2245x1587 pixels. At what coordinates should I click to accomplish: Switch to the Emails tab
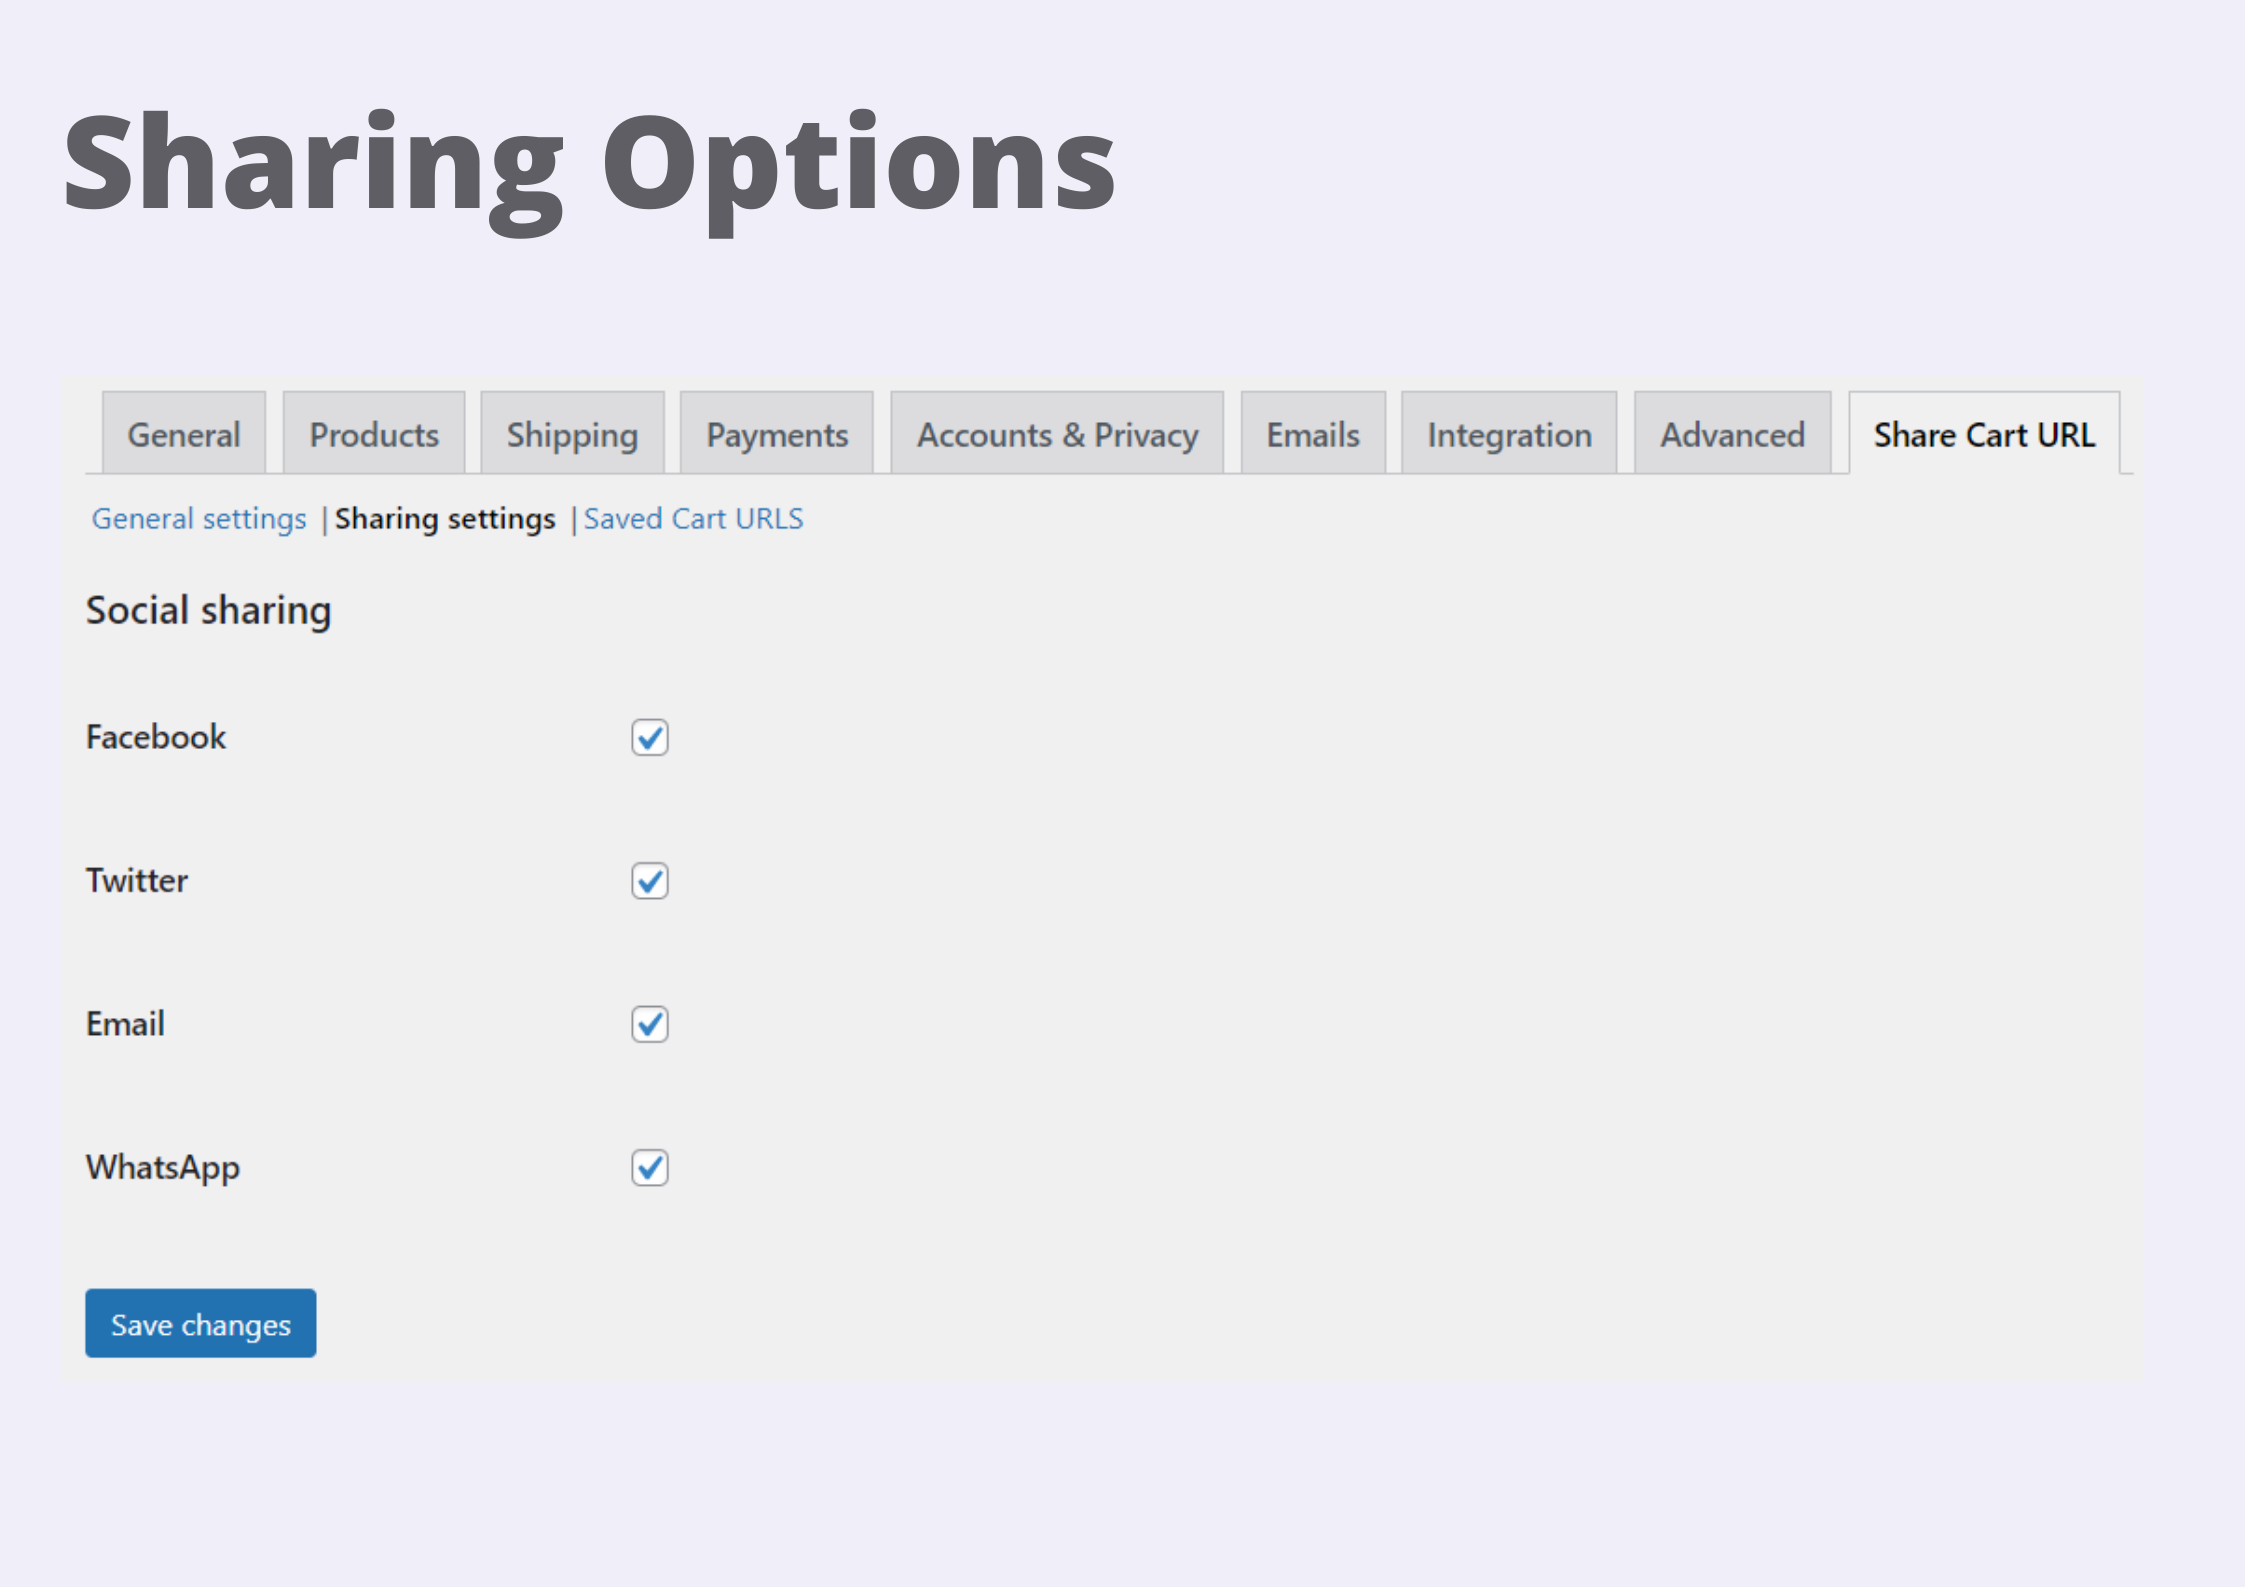click(x=1311, y=434)
